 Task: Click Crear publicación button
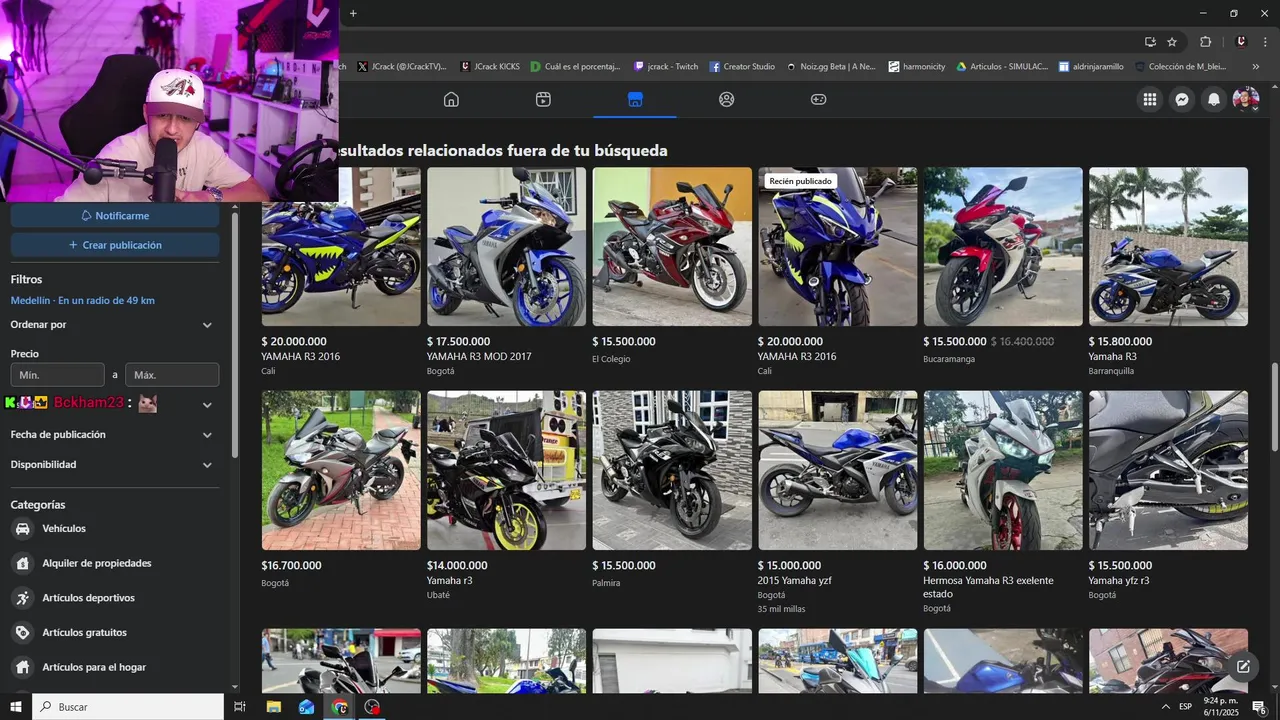[x=115, y=245]
